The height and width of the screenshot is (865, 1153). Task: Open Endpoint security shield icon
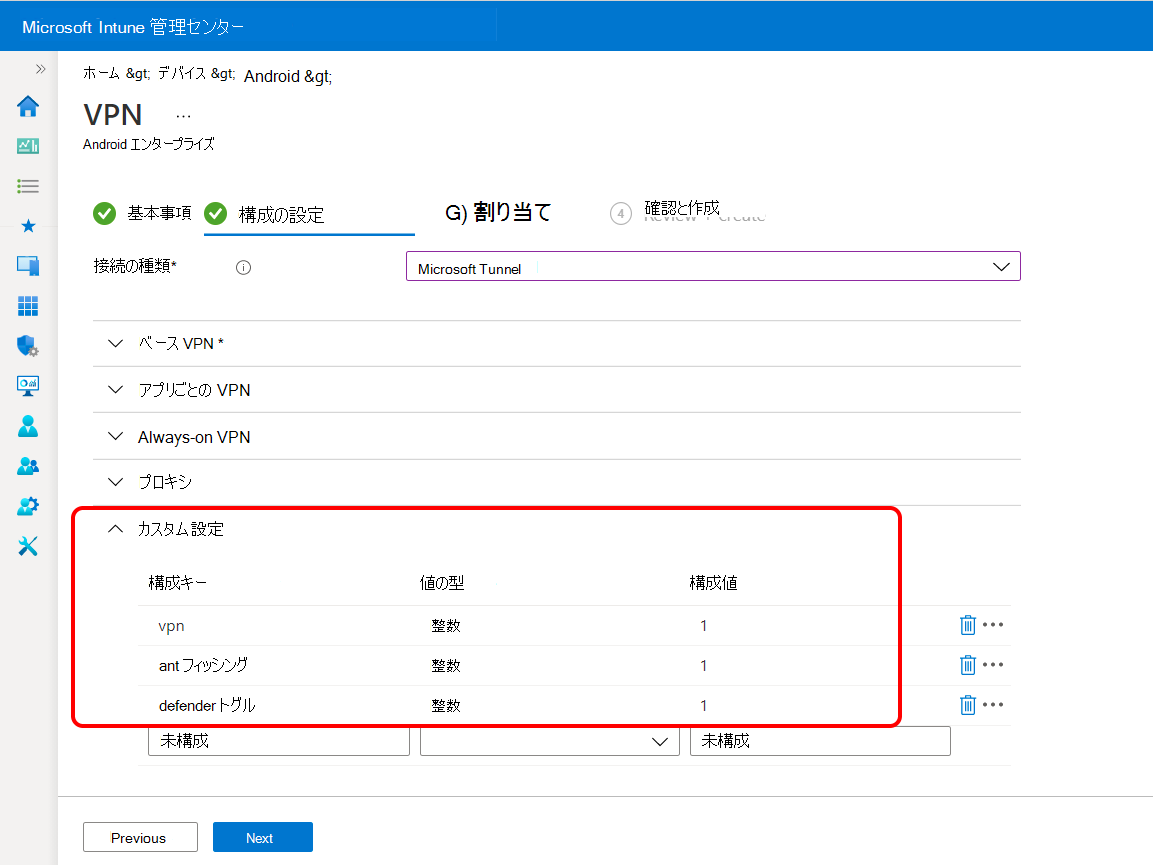click(28, 346)
